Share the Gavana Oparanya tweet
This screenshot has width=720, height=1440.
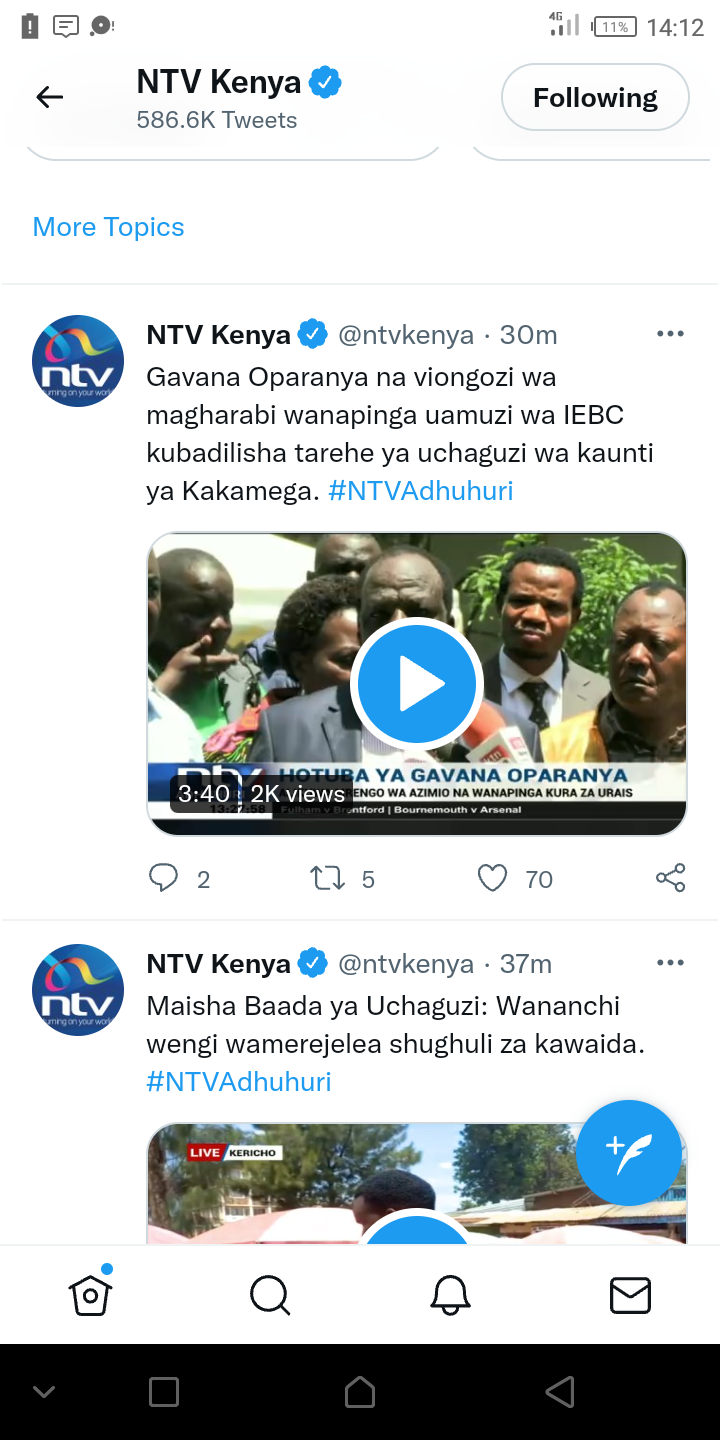tap(671, 878)
